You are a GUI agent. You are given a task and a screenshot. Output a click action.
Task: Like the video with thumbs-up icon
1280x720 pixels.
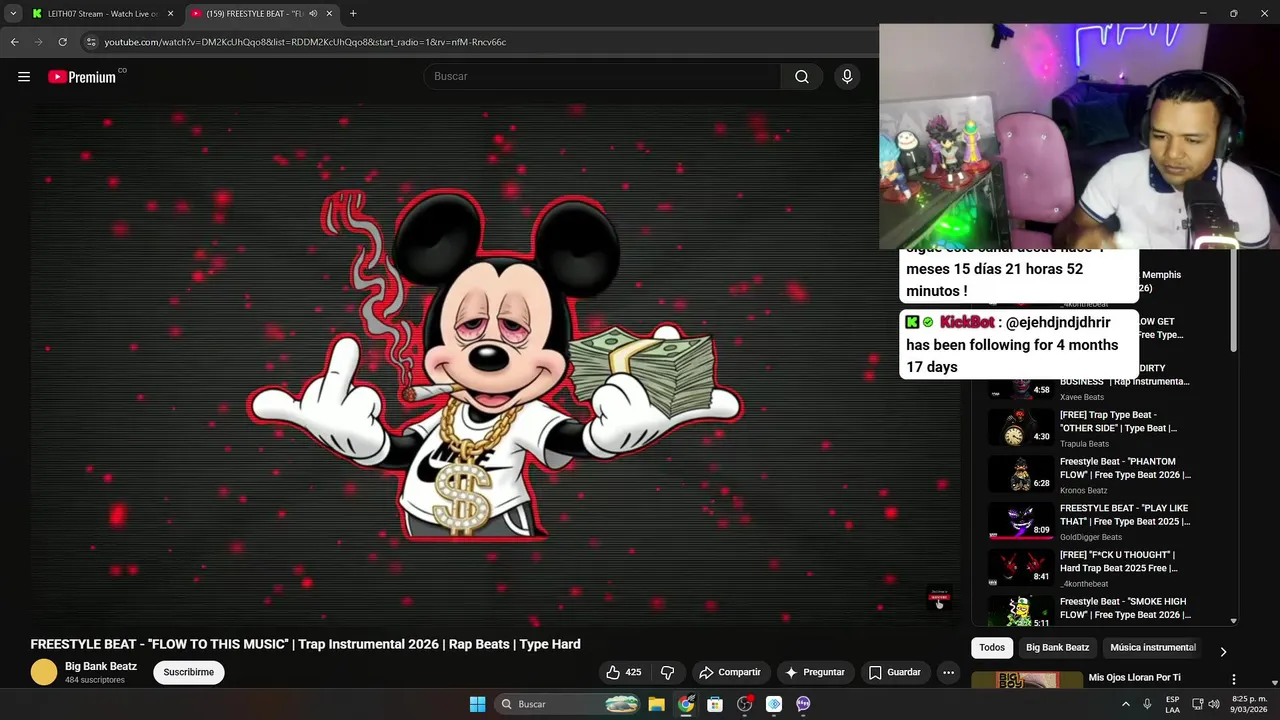[x=613, y=672]
